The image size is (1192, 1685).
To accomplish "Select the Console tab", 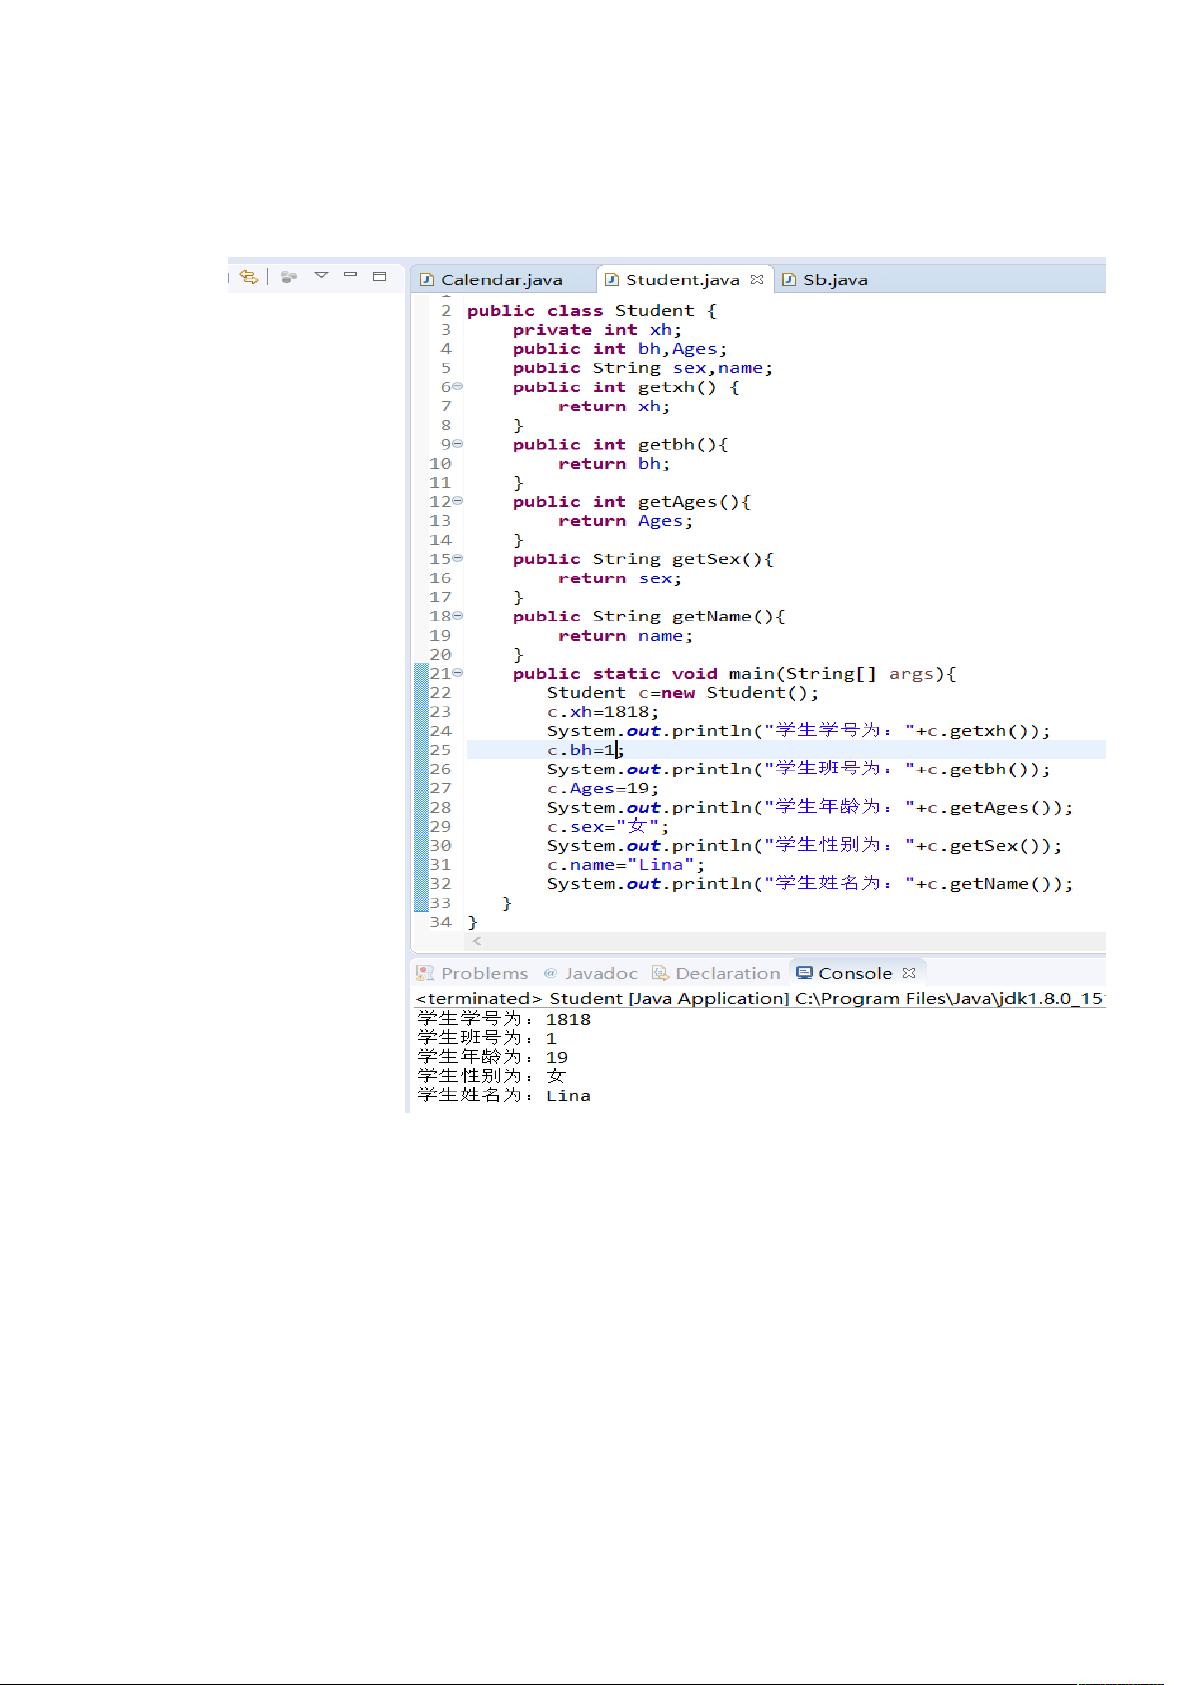I will point(855,973).
